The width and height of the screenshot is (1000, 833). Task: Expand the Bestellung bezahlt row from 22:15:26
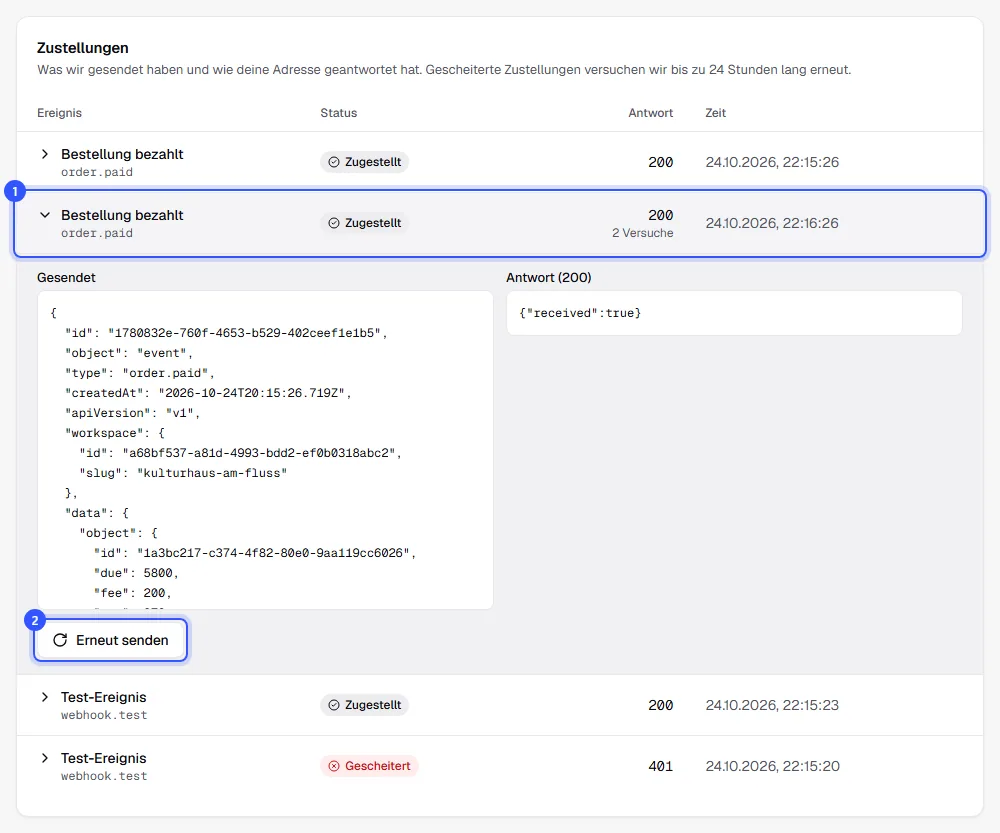pyautogui.click(x=45, y=154)
